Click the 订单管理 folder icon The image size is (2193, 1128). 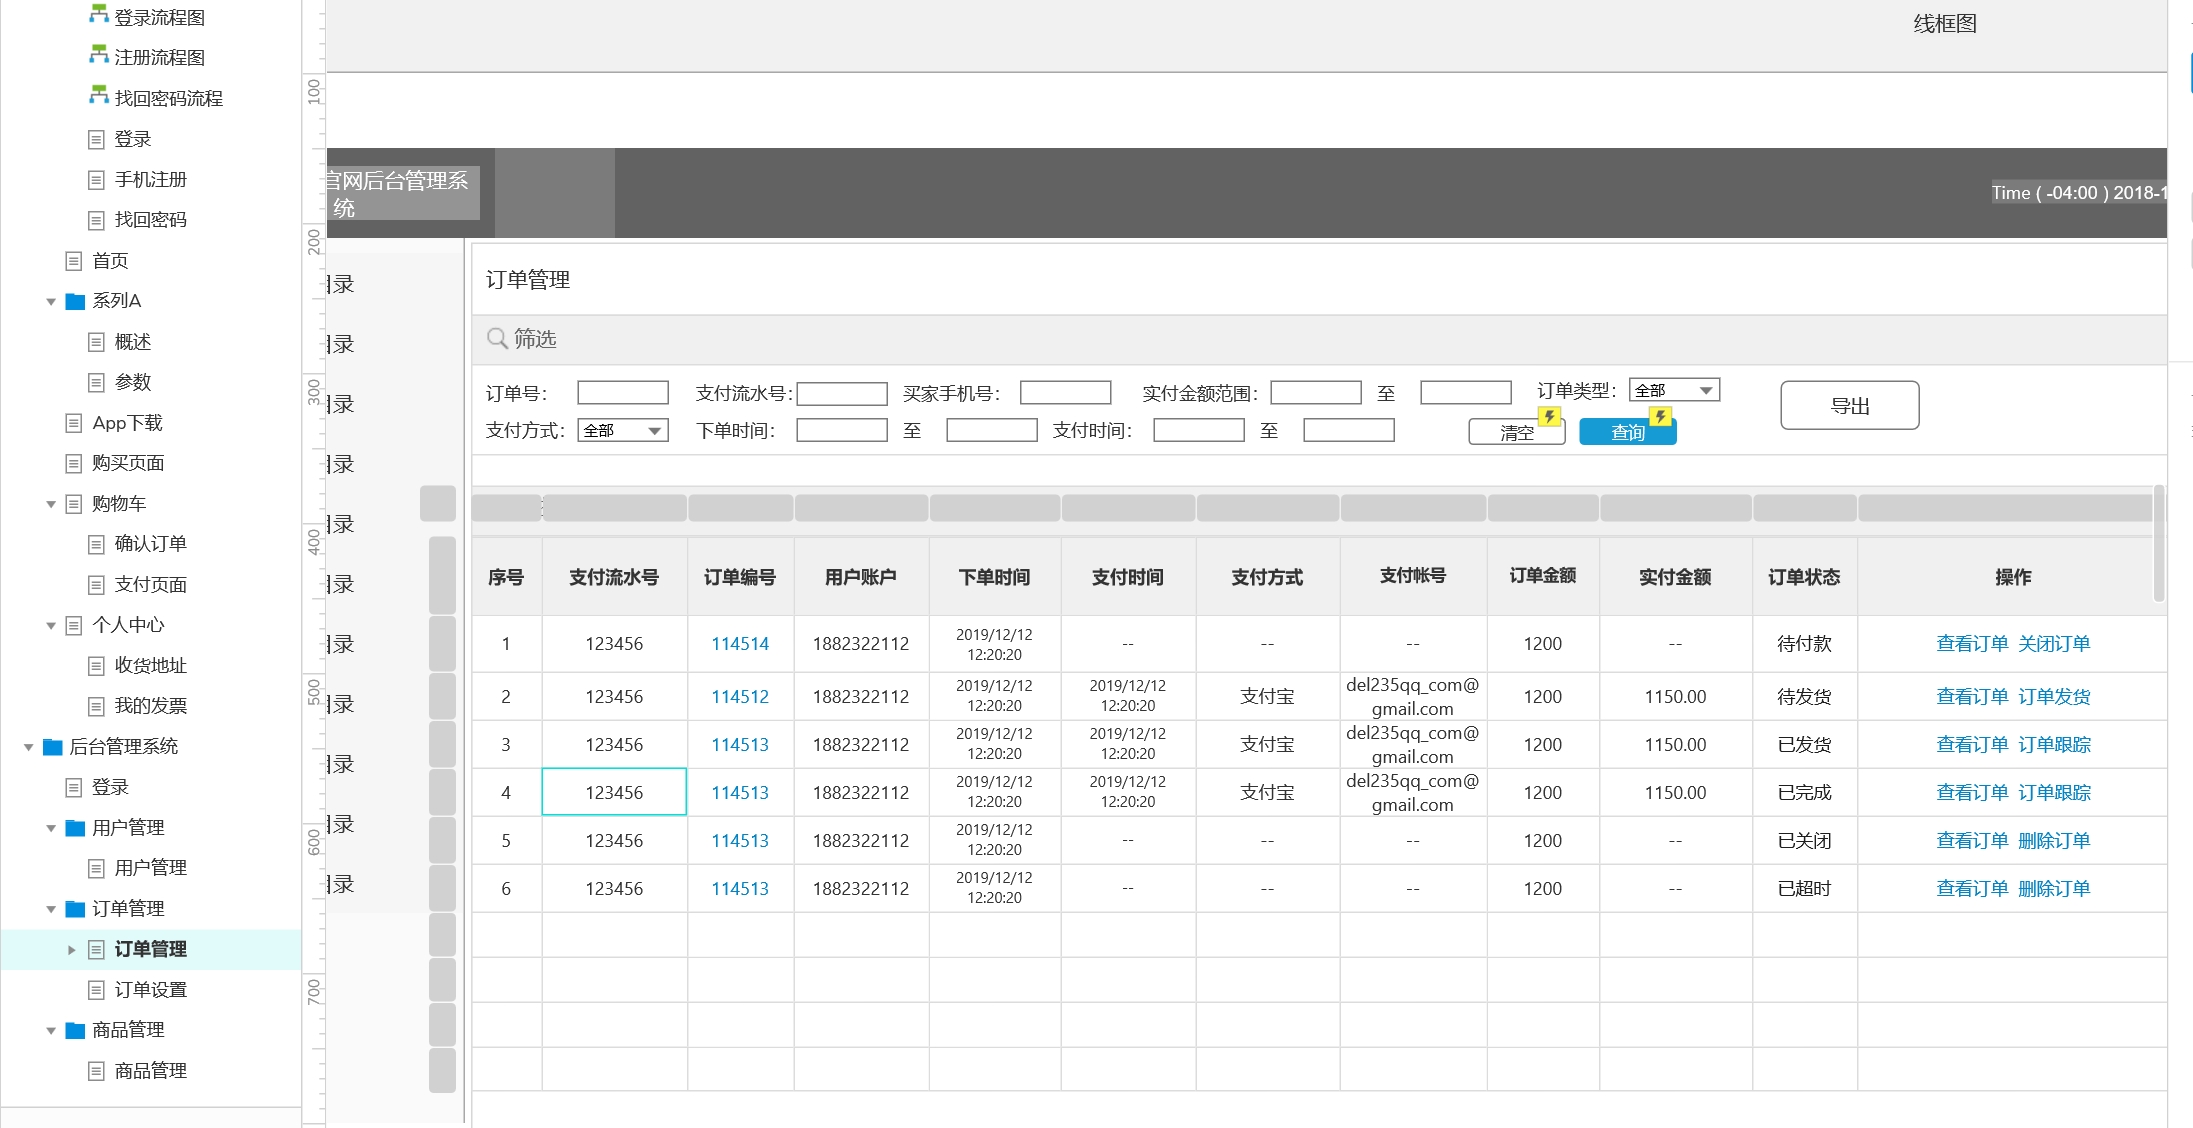coord(75,909)
